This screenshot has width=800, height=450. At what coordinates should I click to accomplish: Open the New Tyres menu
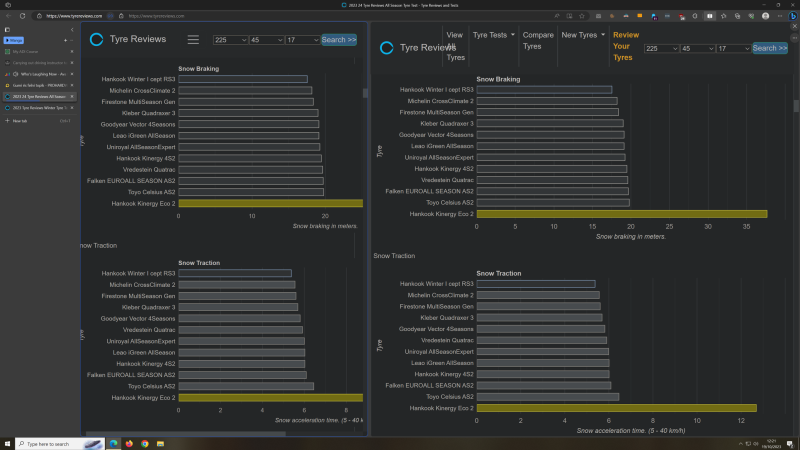[x=582, y=34]
